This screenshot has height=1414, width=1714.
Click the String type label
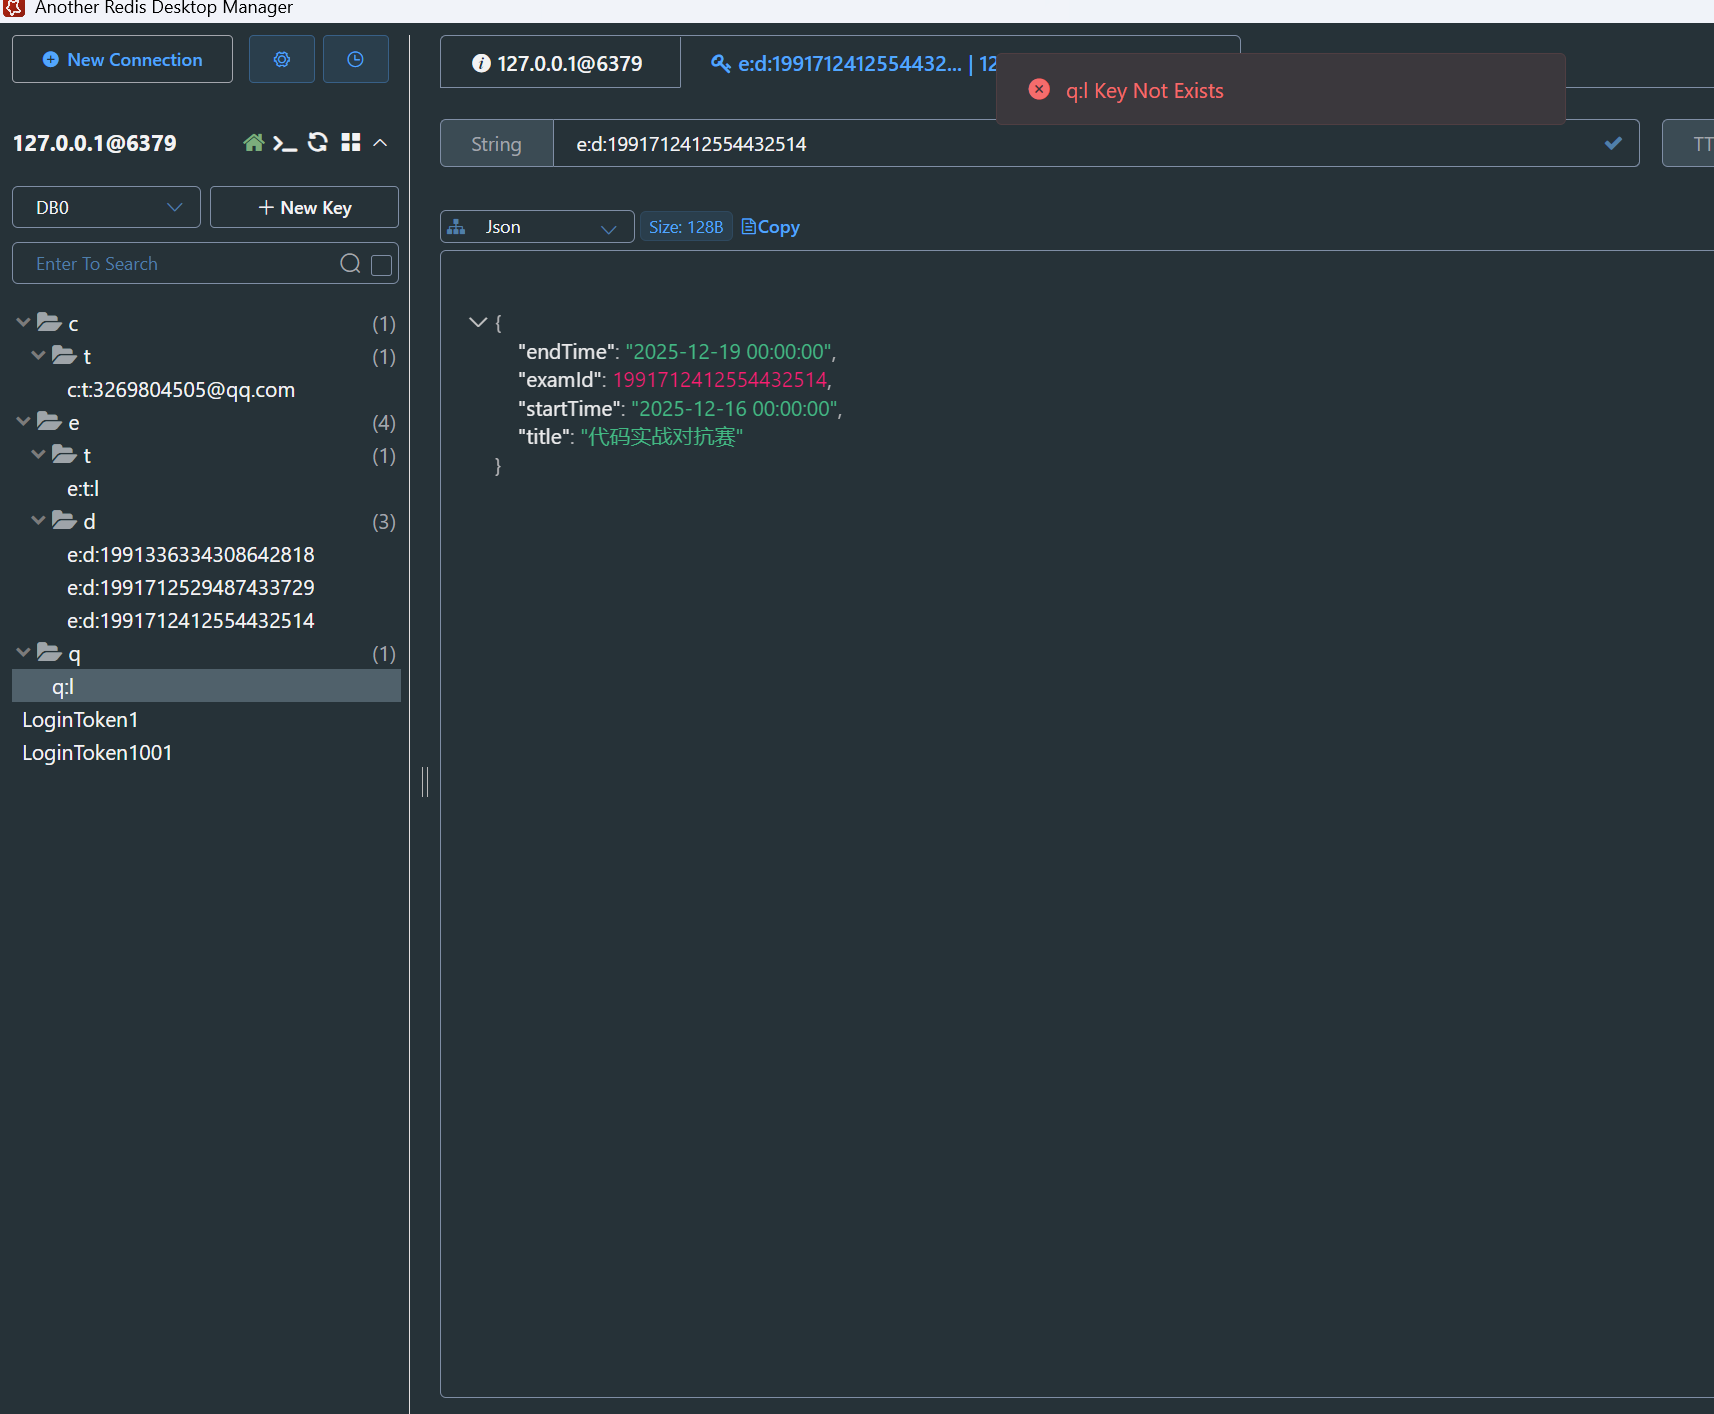[496, 143]
